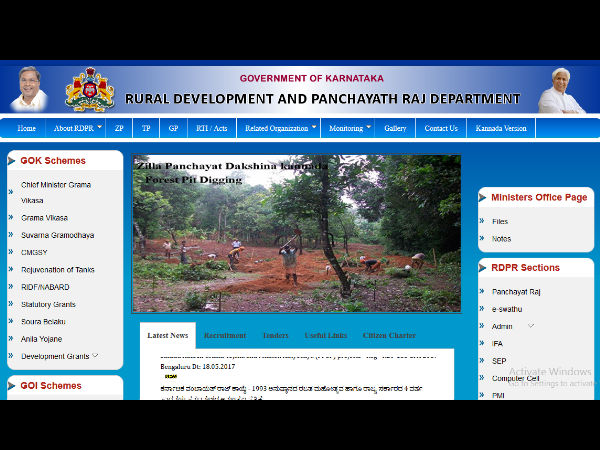Image resolution: width=600 pixels, height=450 pixels.
Task: Click the Karnataka state emblem logo
Action: coord(89,89)
